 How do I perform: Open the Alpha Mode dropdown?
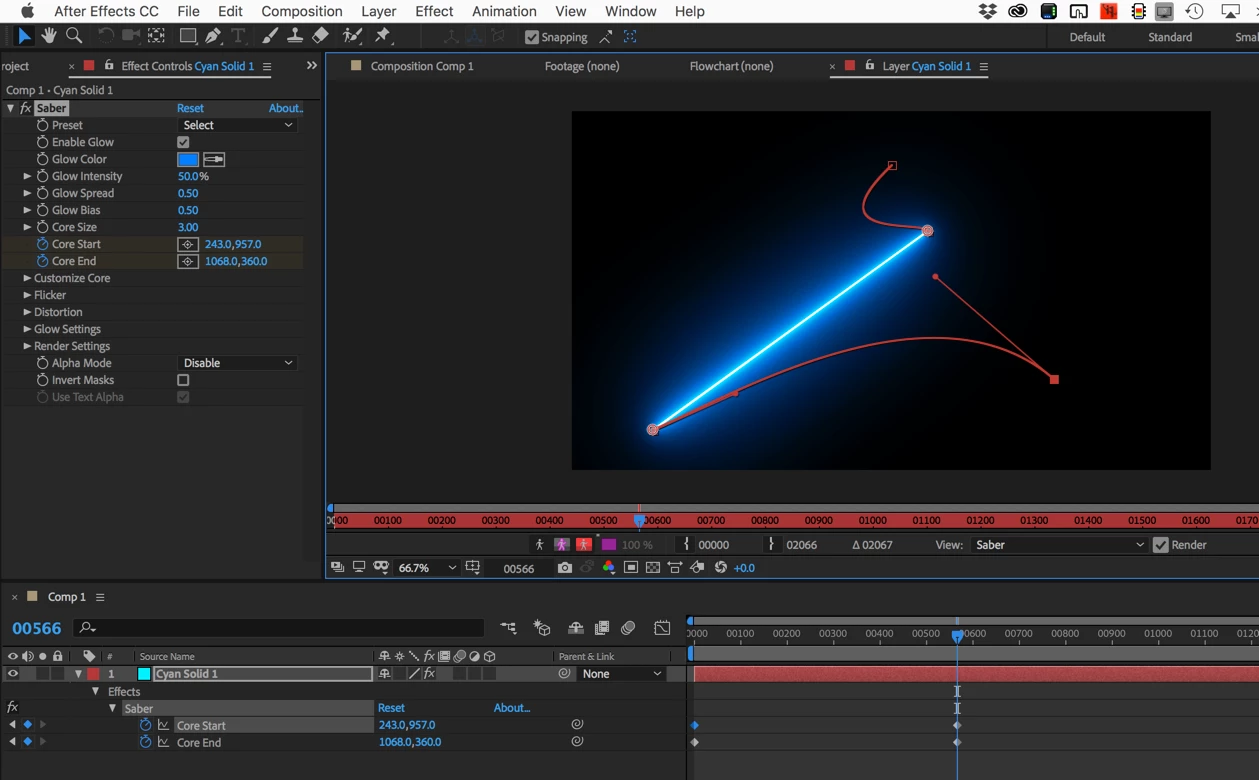point(237,363)
